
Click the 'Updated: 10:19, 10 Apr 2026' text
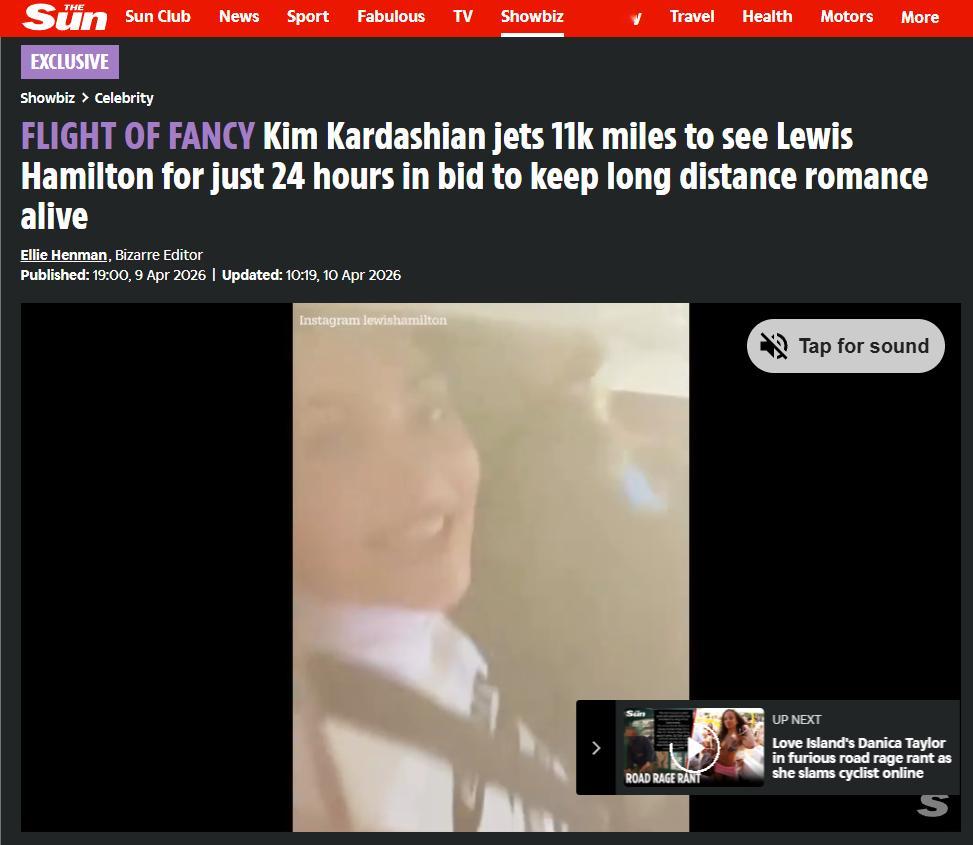point(312,275)
